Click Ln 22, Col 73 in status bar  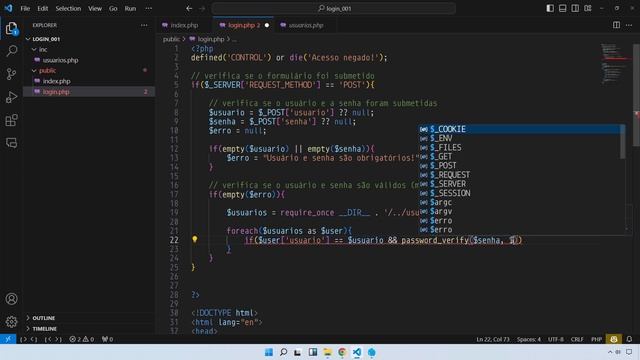(x=493, y=339)
